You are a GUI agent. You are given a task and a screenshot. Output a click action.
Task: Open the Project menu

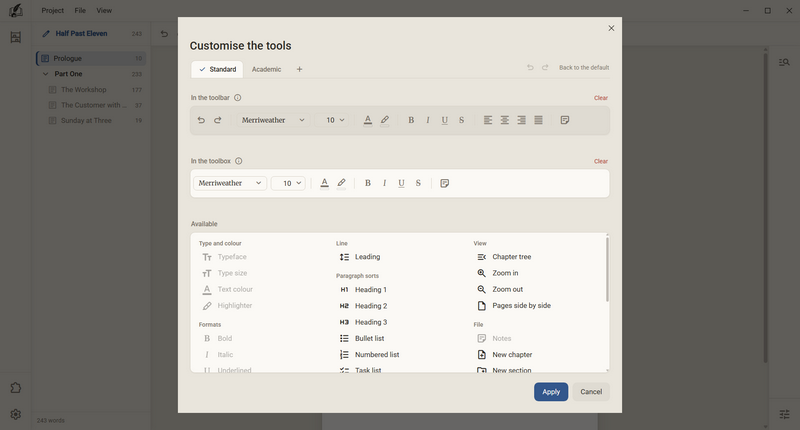click(53, 10)
